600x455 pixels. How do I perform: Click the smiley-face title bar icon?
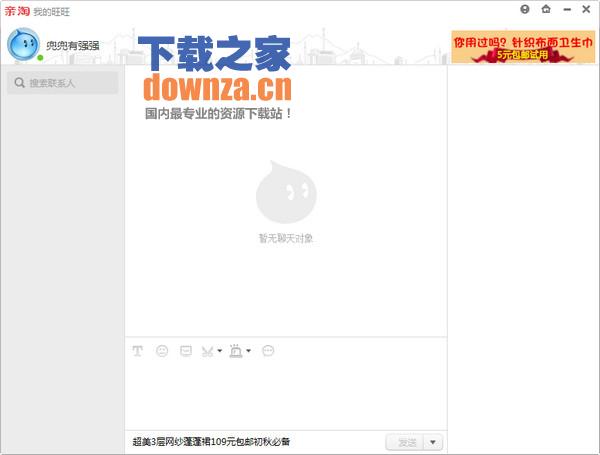525,9
